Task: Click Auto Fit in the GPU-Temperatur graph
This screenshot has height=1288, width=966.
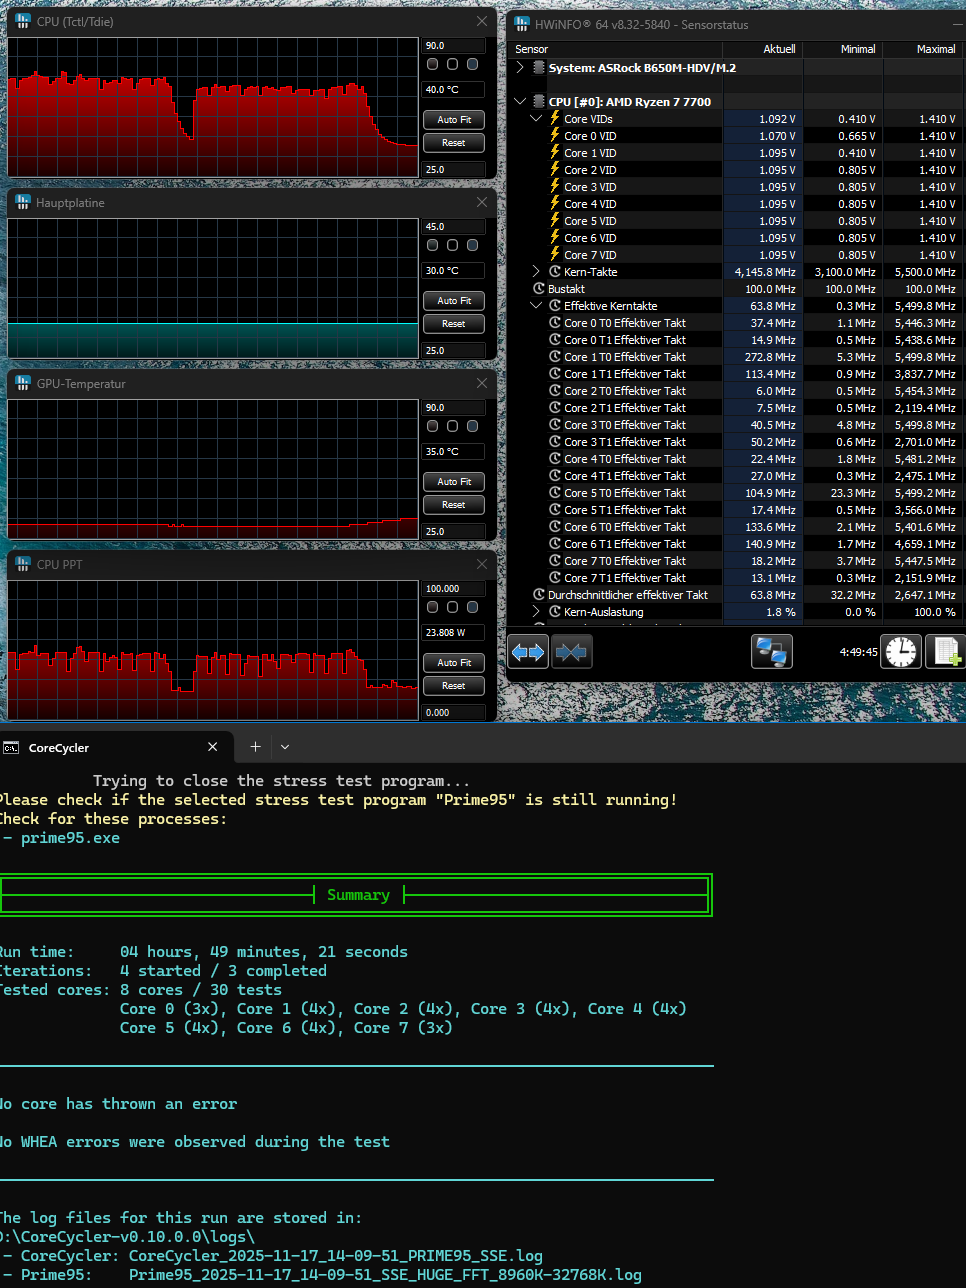Action: [454, 481]
